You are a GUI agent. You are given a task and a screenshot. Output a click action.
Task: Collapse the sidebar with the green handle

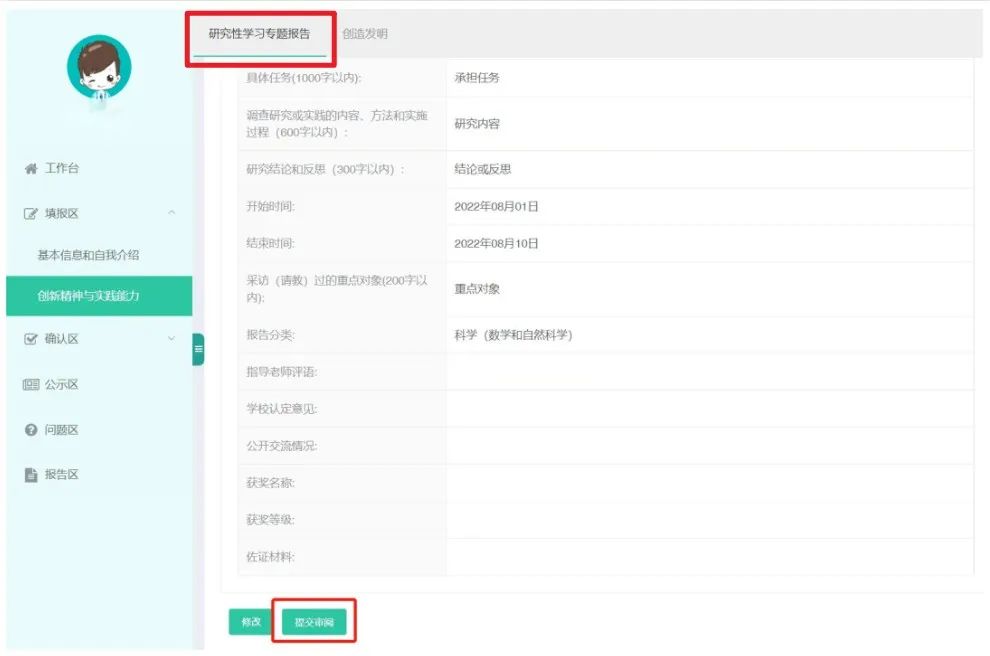click(x=198, y=349)
